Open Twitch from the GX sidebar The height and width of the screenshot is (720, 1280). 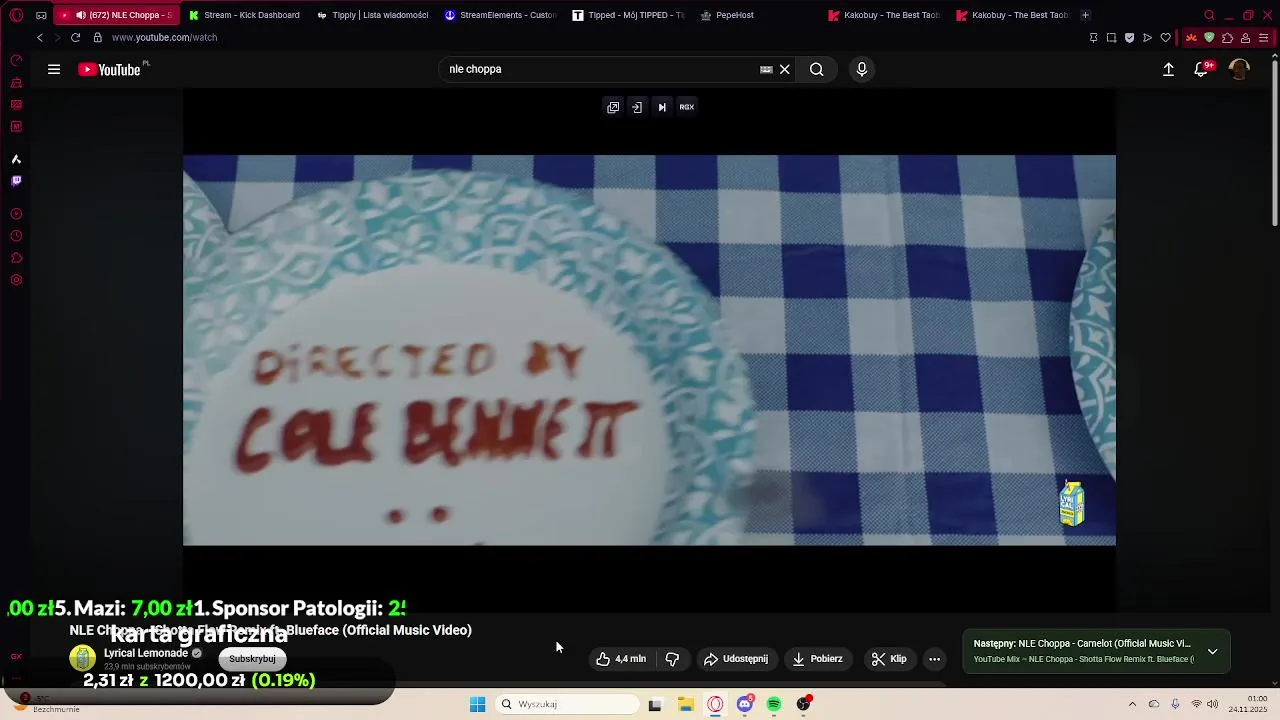tap(16, 181)
